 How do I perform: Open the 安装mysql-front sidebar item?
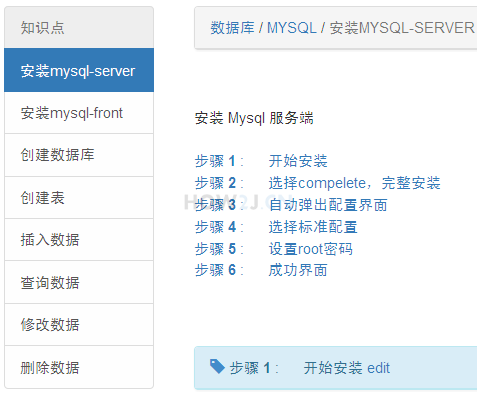click(x=79, y=113)
